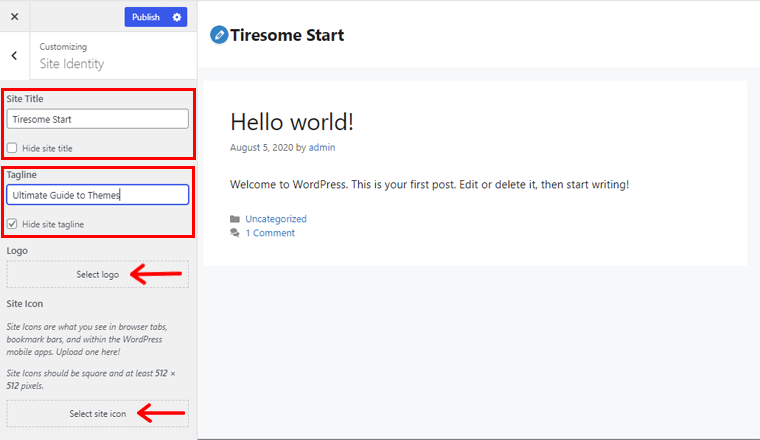Click the folder category icon
Viewport: 760px width, 440px height.
(x=235, y=219)
